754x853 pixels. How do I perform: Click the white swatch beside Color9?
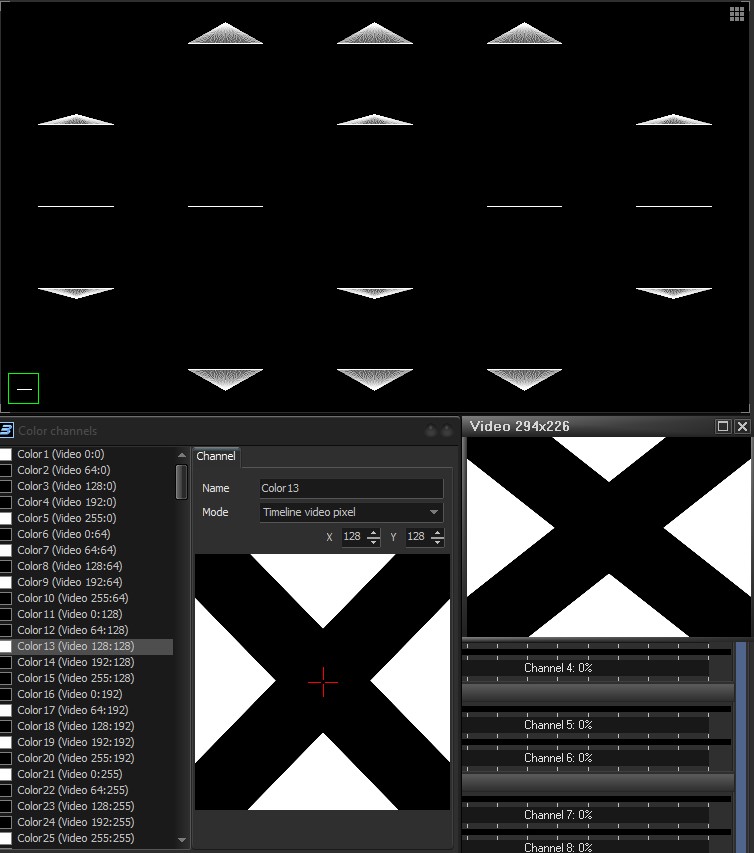point(5,582)
